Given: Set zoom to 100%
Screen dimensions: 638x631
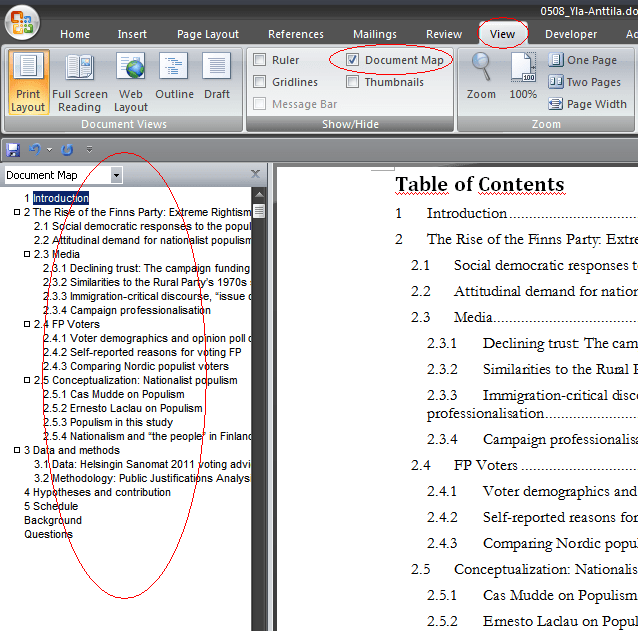Looking at the screenshot, I should [x=523, y=76].
